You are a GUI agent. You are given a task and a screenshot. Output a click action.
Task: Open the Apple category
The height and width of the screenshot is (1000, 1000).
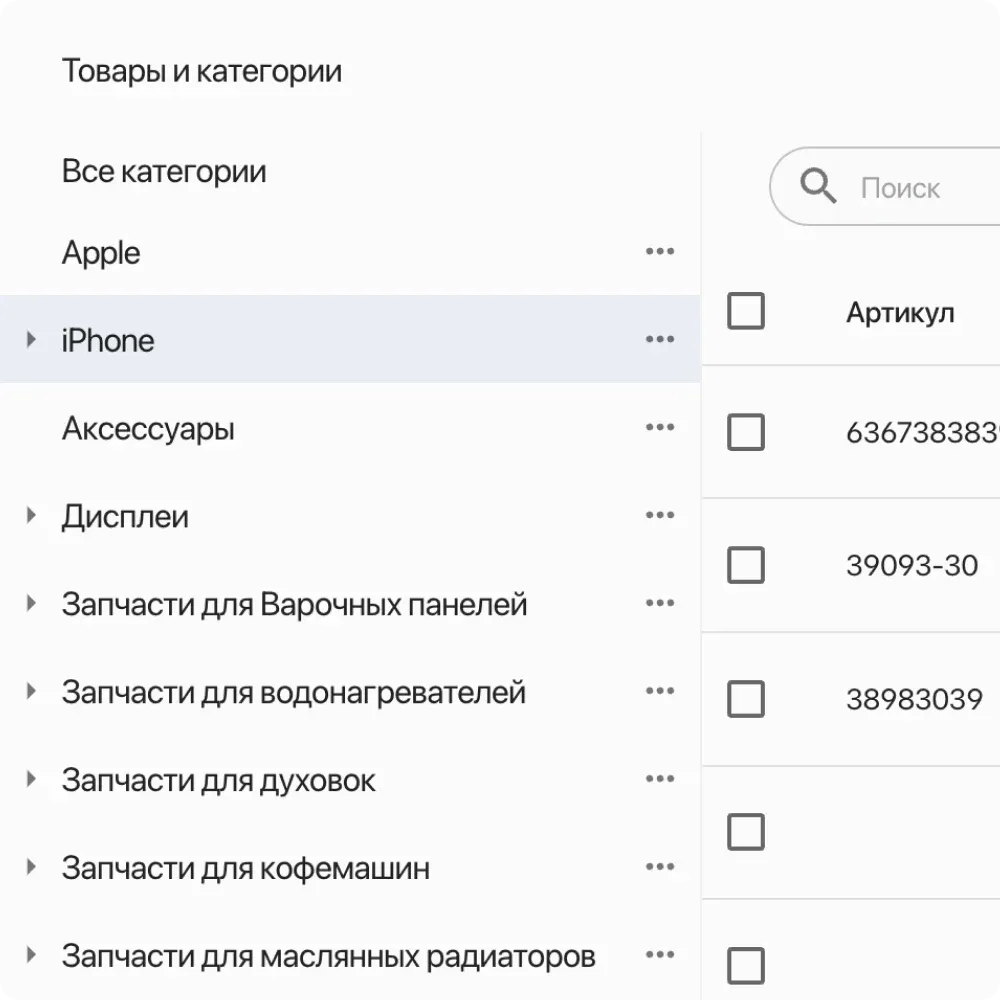(101, 252)
